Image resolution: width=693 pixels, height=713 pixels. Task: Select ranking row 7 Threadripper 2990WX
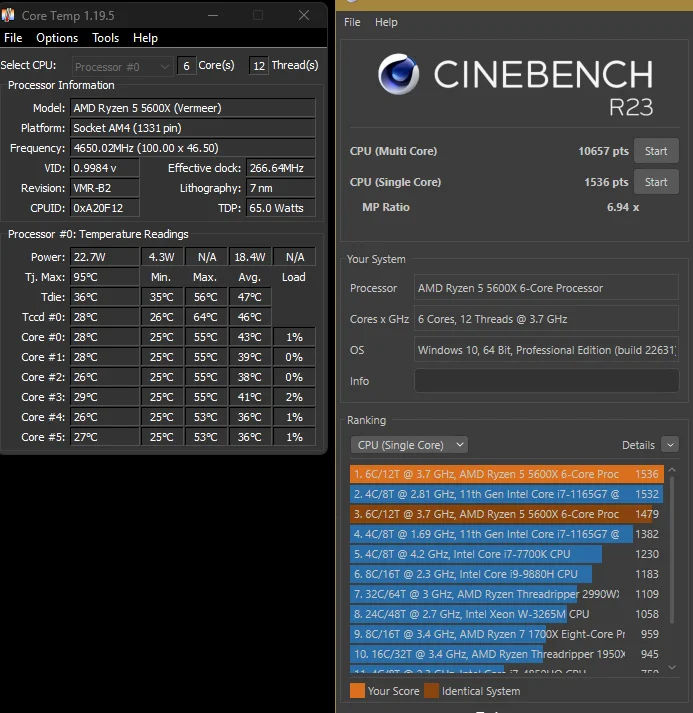click(507, 594)
